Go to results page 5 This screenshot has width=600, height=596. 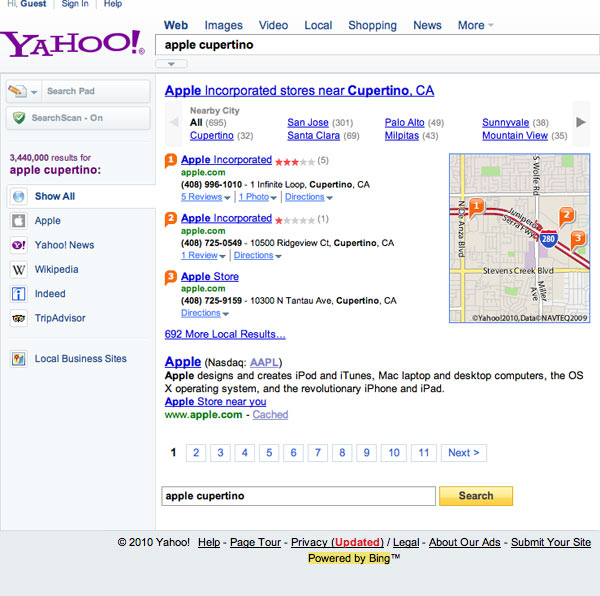click(x=269, y=453)
